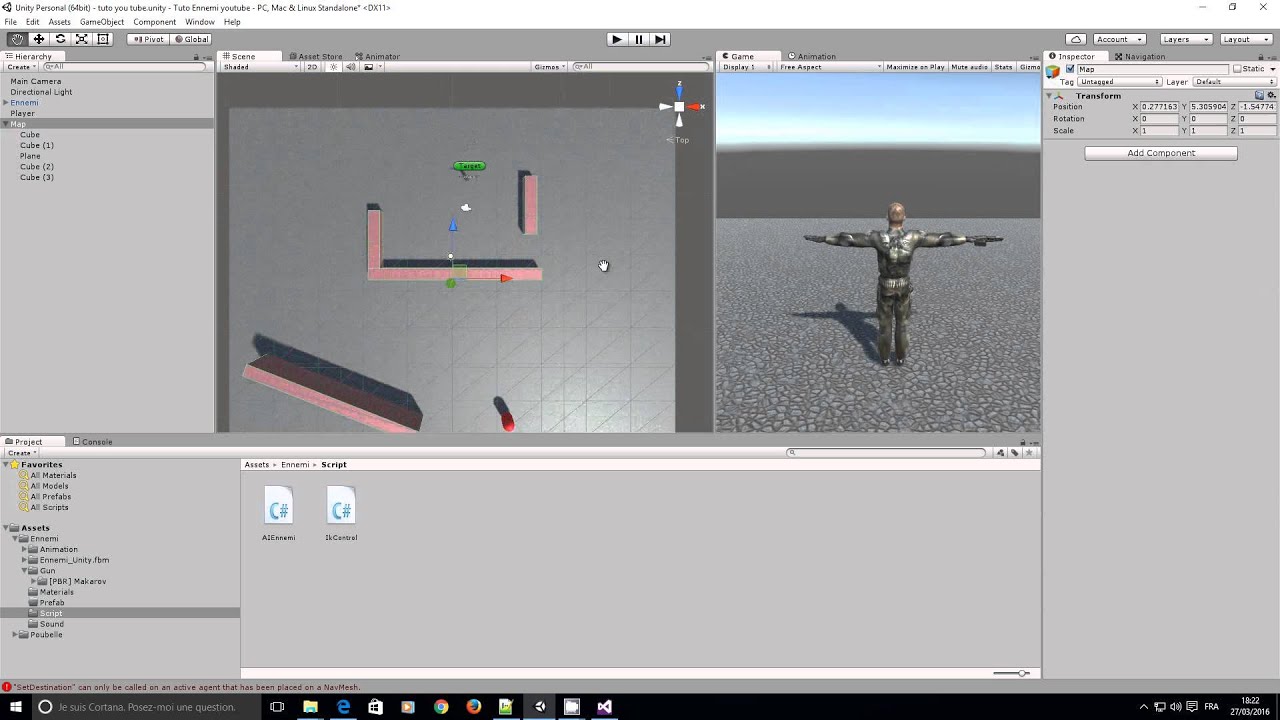Click Project search field

pyautogui.click(x=887, y=453)
